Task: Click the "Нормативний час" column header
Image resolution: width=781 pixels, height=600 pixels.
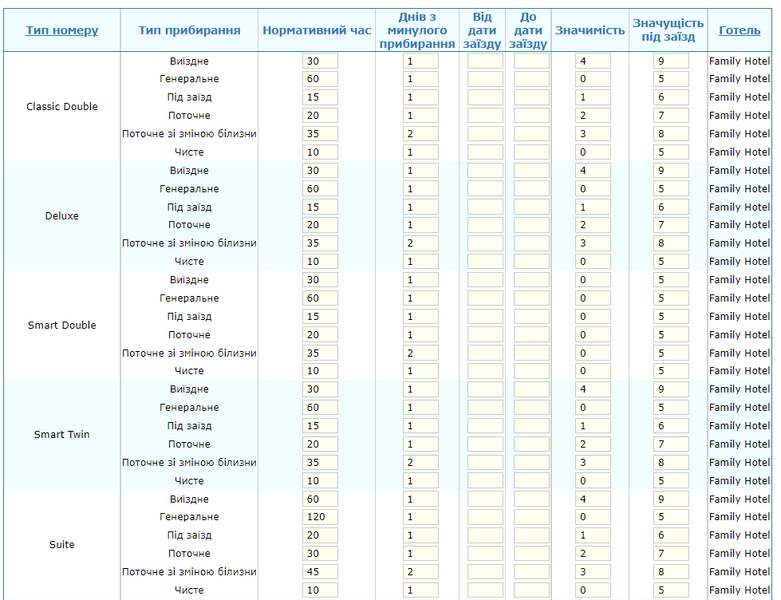Action: pyautogui.click(x=316, y=30)
